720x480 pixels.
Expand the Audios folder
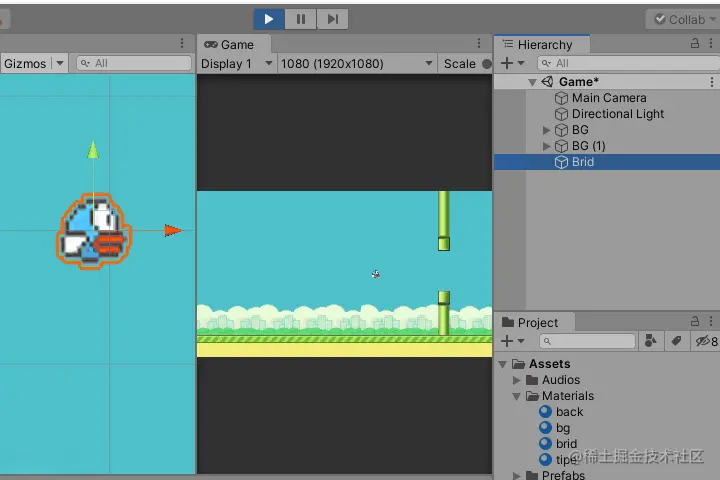(x=517, y=380)
